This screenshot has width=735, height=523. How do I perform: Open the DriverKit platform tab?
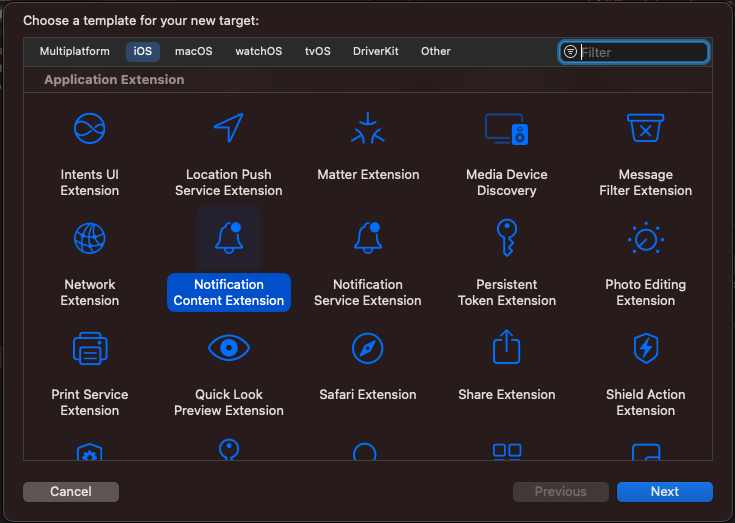375,52
